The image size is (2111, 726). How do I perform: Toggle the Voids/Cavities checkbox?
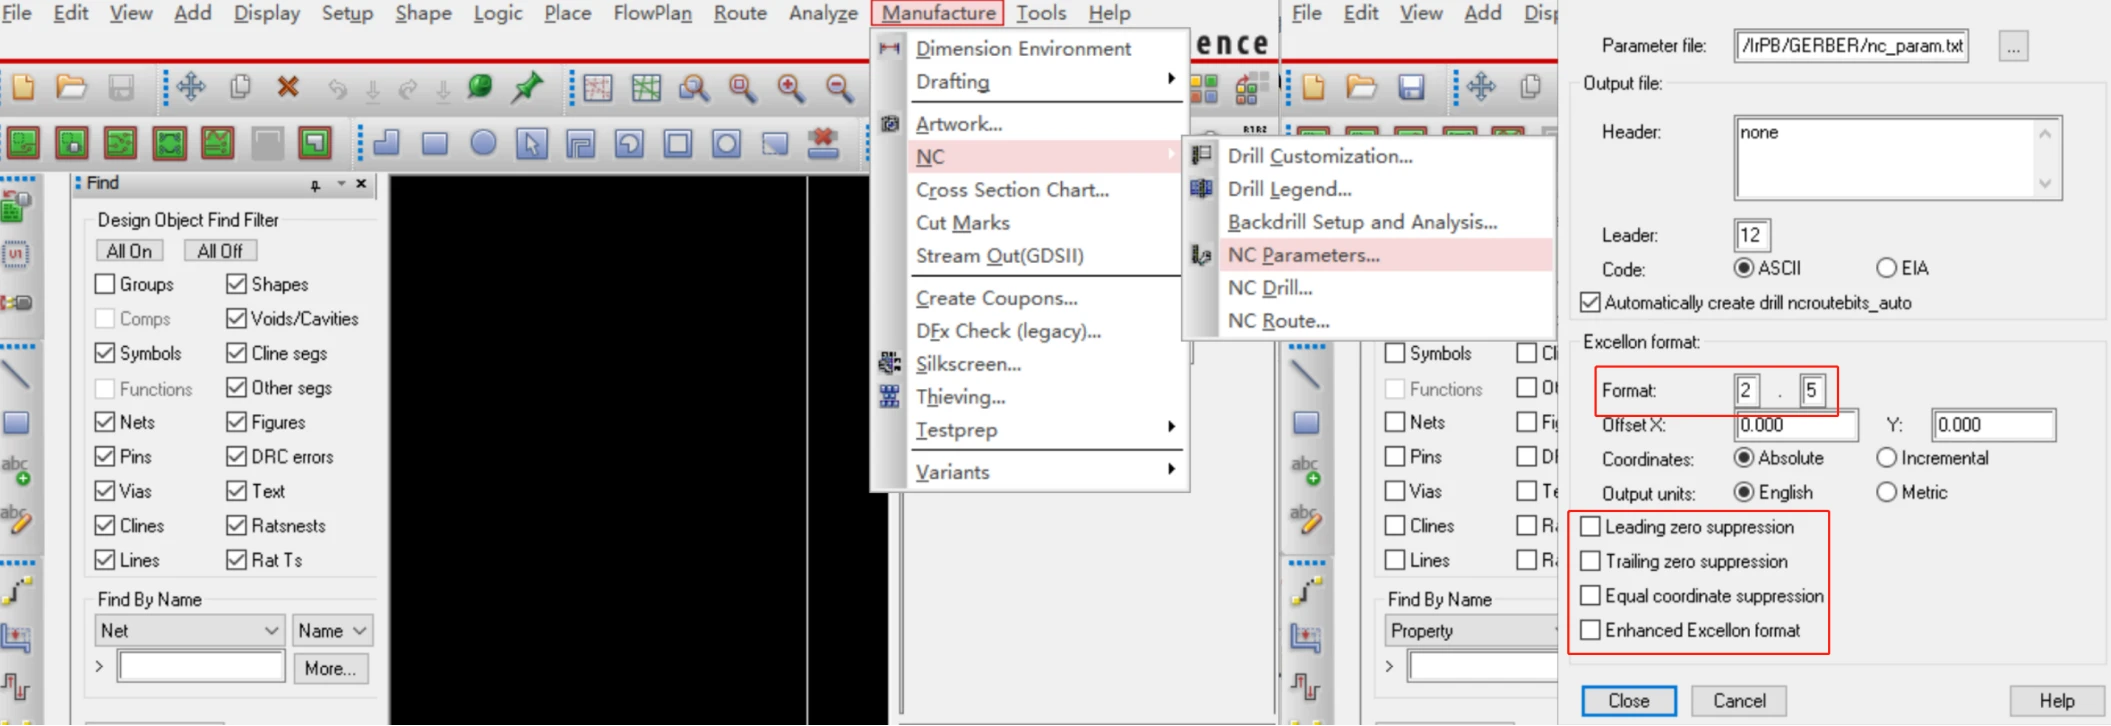pyautogui.click(x=236, y=318)
